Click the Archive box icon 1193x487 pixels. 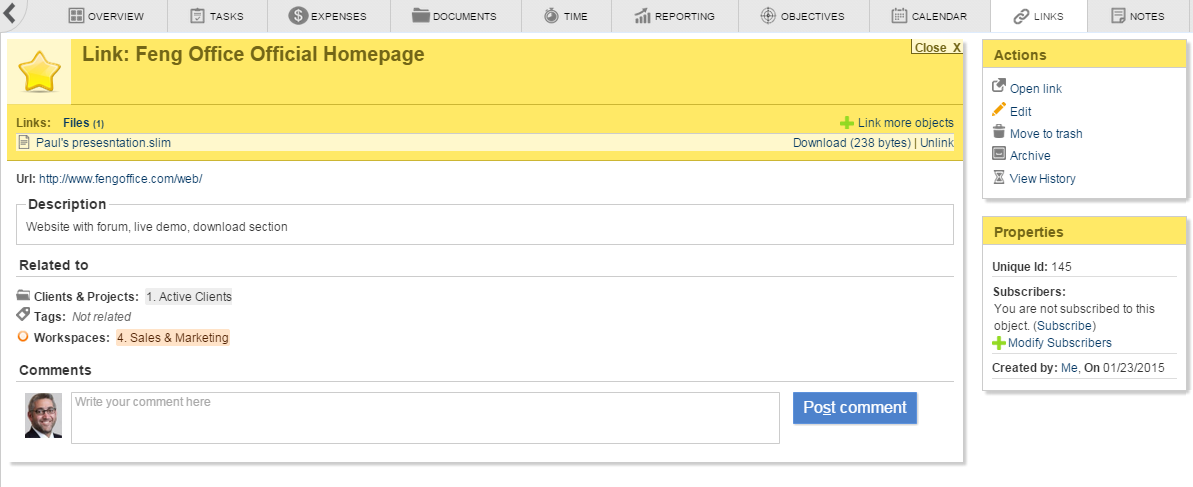998,154
